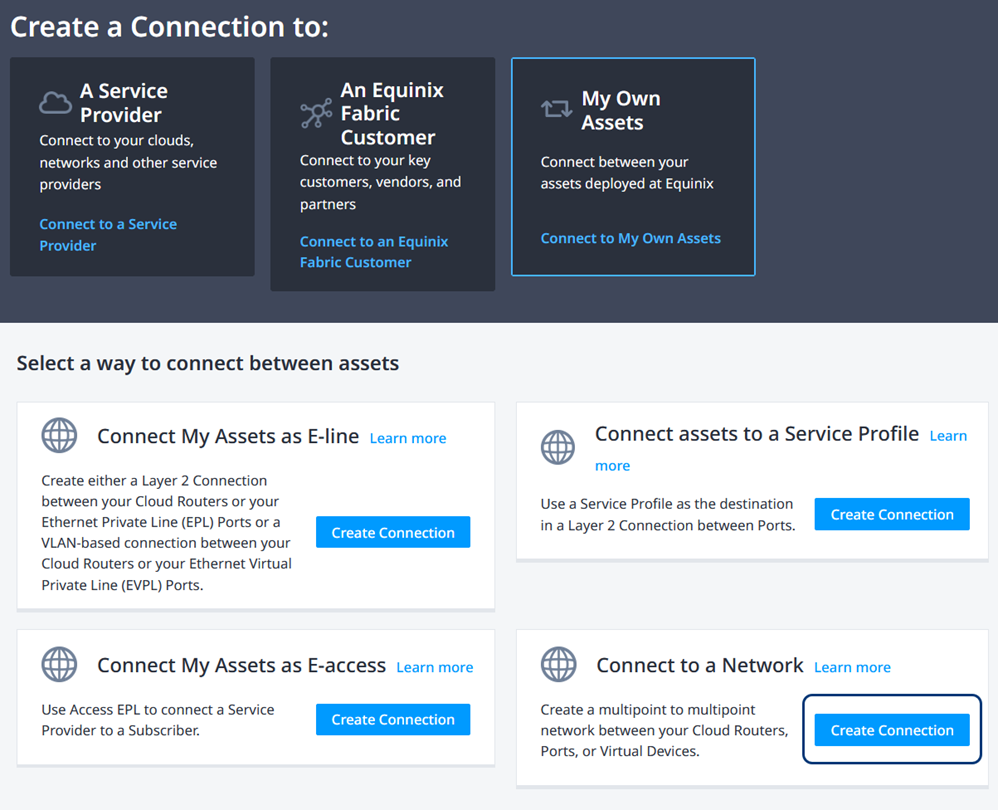
Task: Open the Connect to a Service Provider link
Action: [x=108, y=235]
